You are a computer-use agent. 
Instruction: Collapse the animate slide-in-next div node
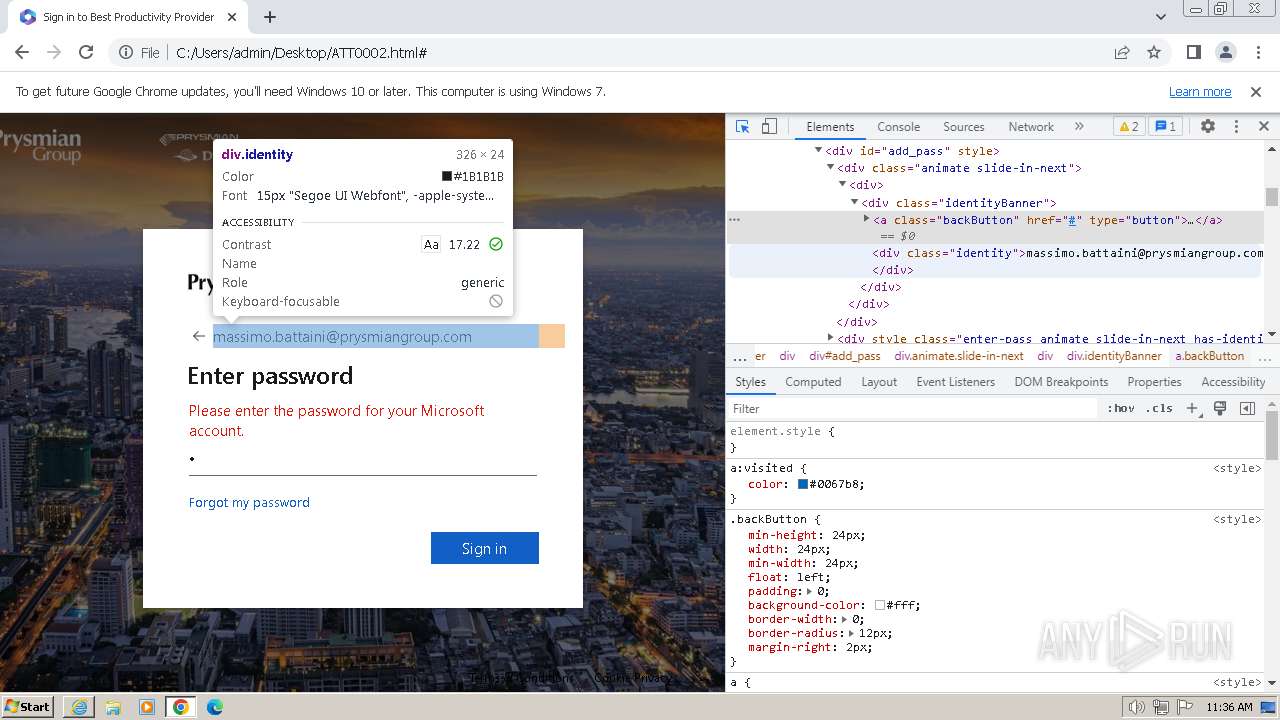point(830,168)
